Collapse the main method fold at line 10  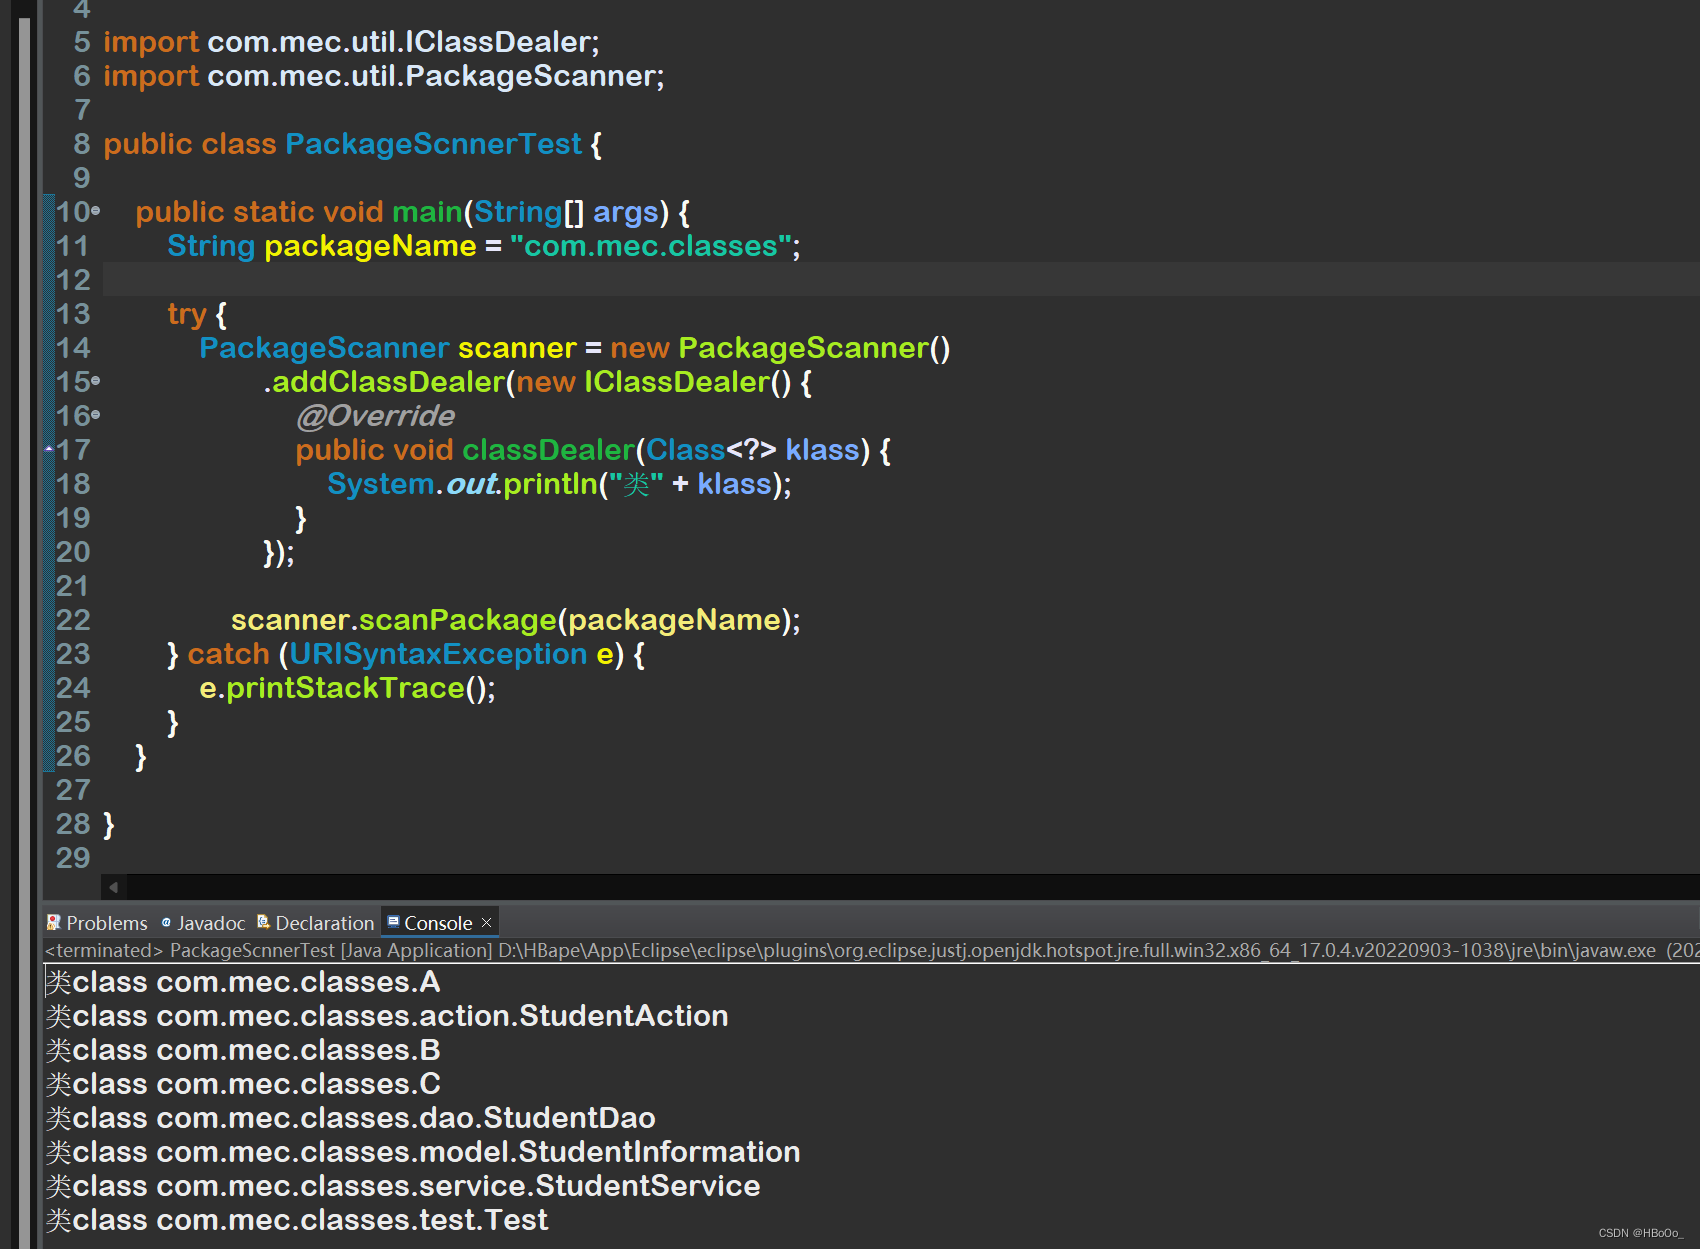(x=96, y=211)
